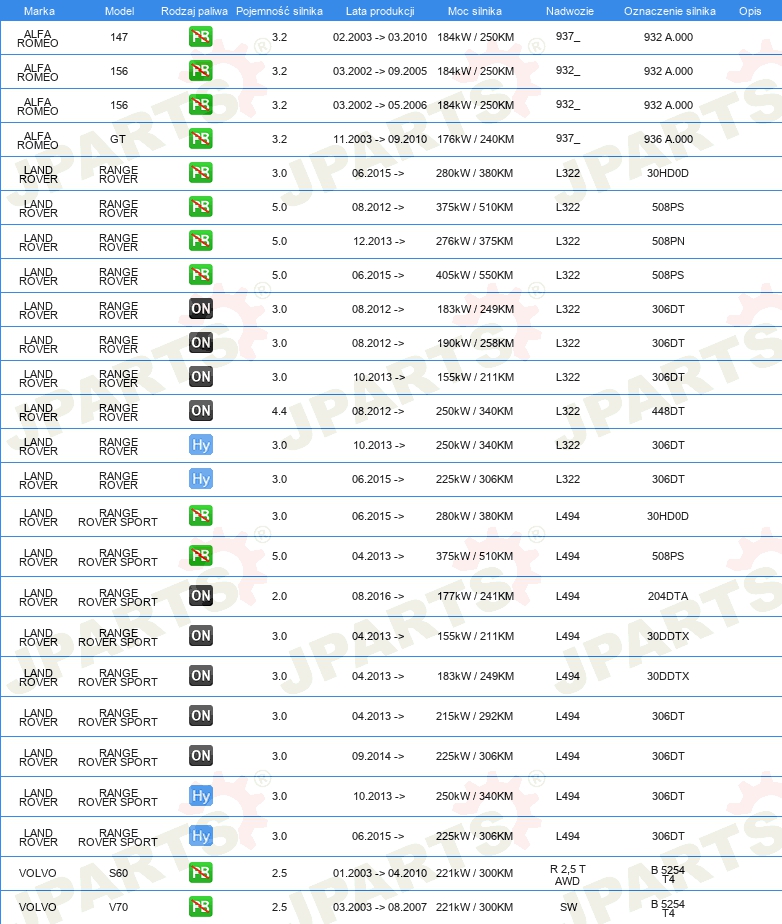Image resolution: width=782 pixels, height=924 pixels.
Task: Click body type SW in the Volvo V70 row
Action: click(x=568, y=908)
